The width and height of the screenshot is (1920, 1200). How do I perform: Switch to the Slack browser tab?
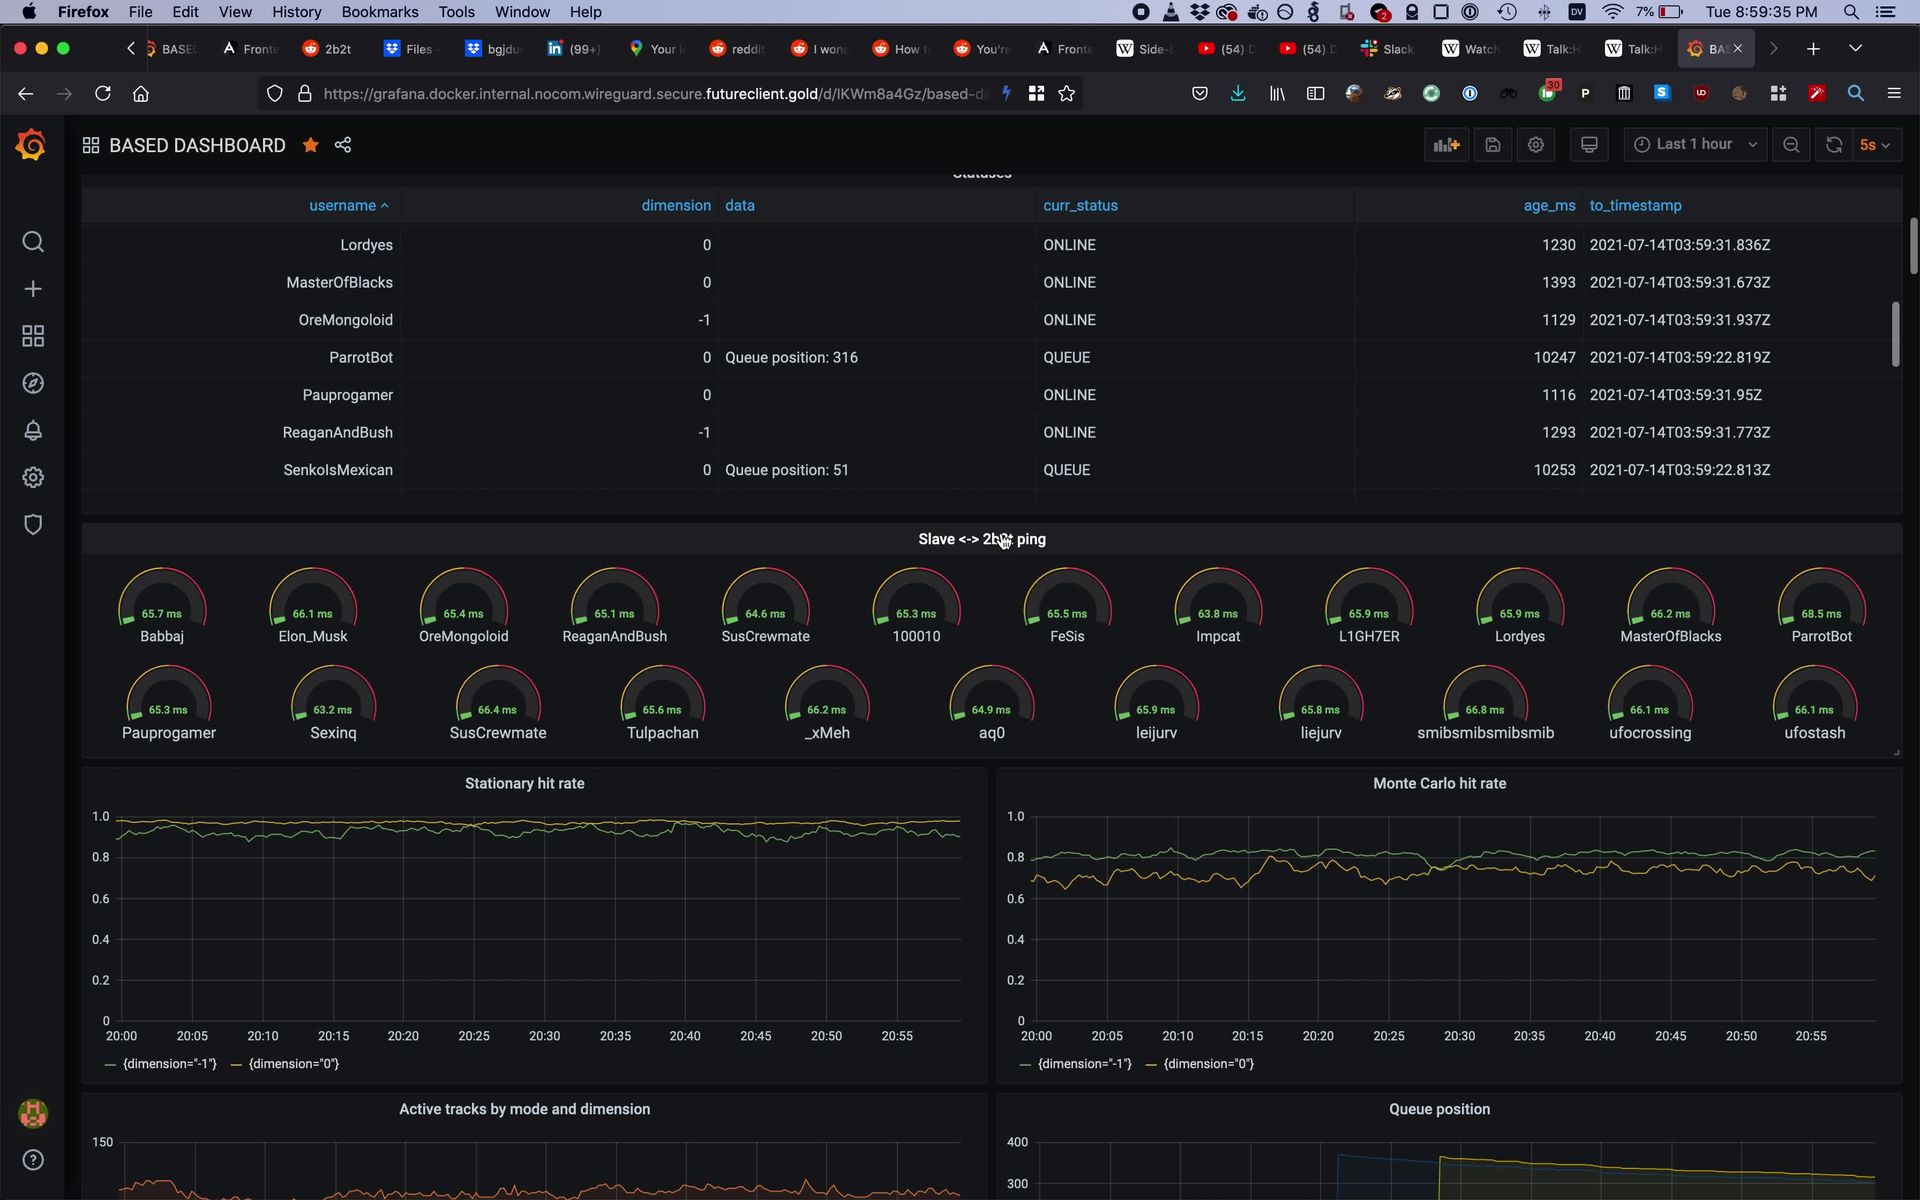click(1388, 49)
